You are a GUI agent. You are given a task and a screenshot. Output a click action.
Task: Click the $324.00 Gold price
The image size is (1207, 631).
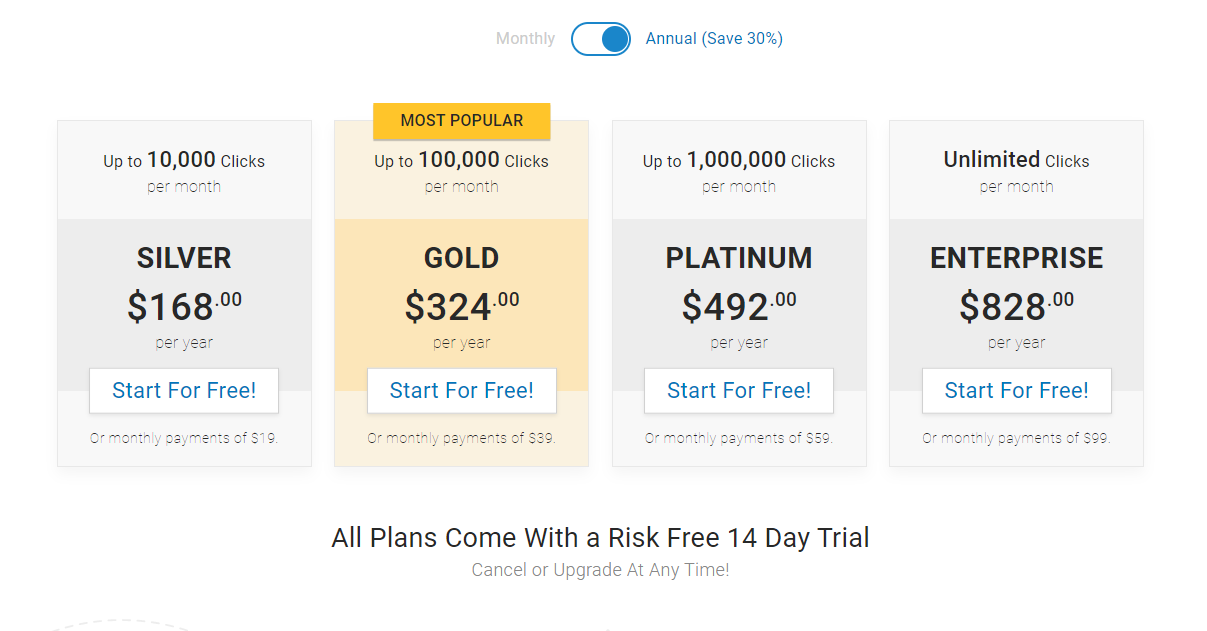tap(462, 306)
